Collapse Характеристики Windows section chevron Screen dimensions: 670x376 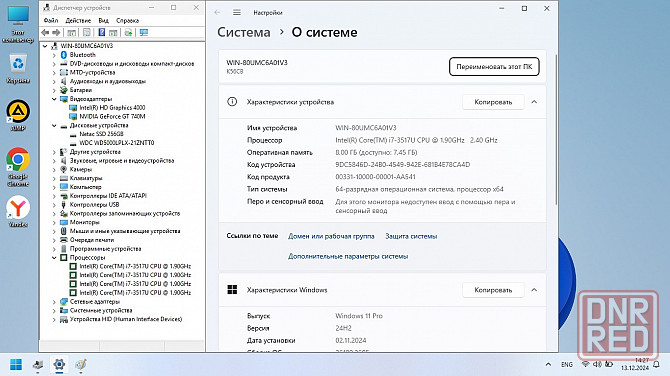(534, 290)
